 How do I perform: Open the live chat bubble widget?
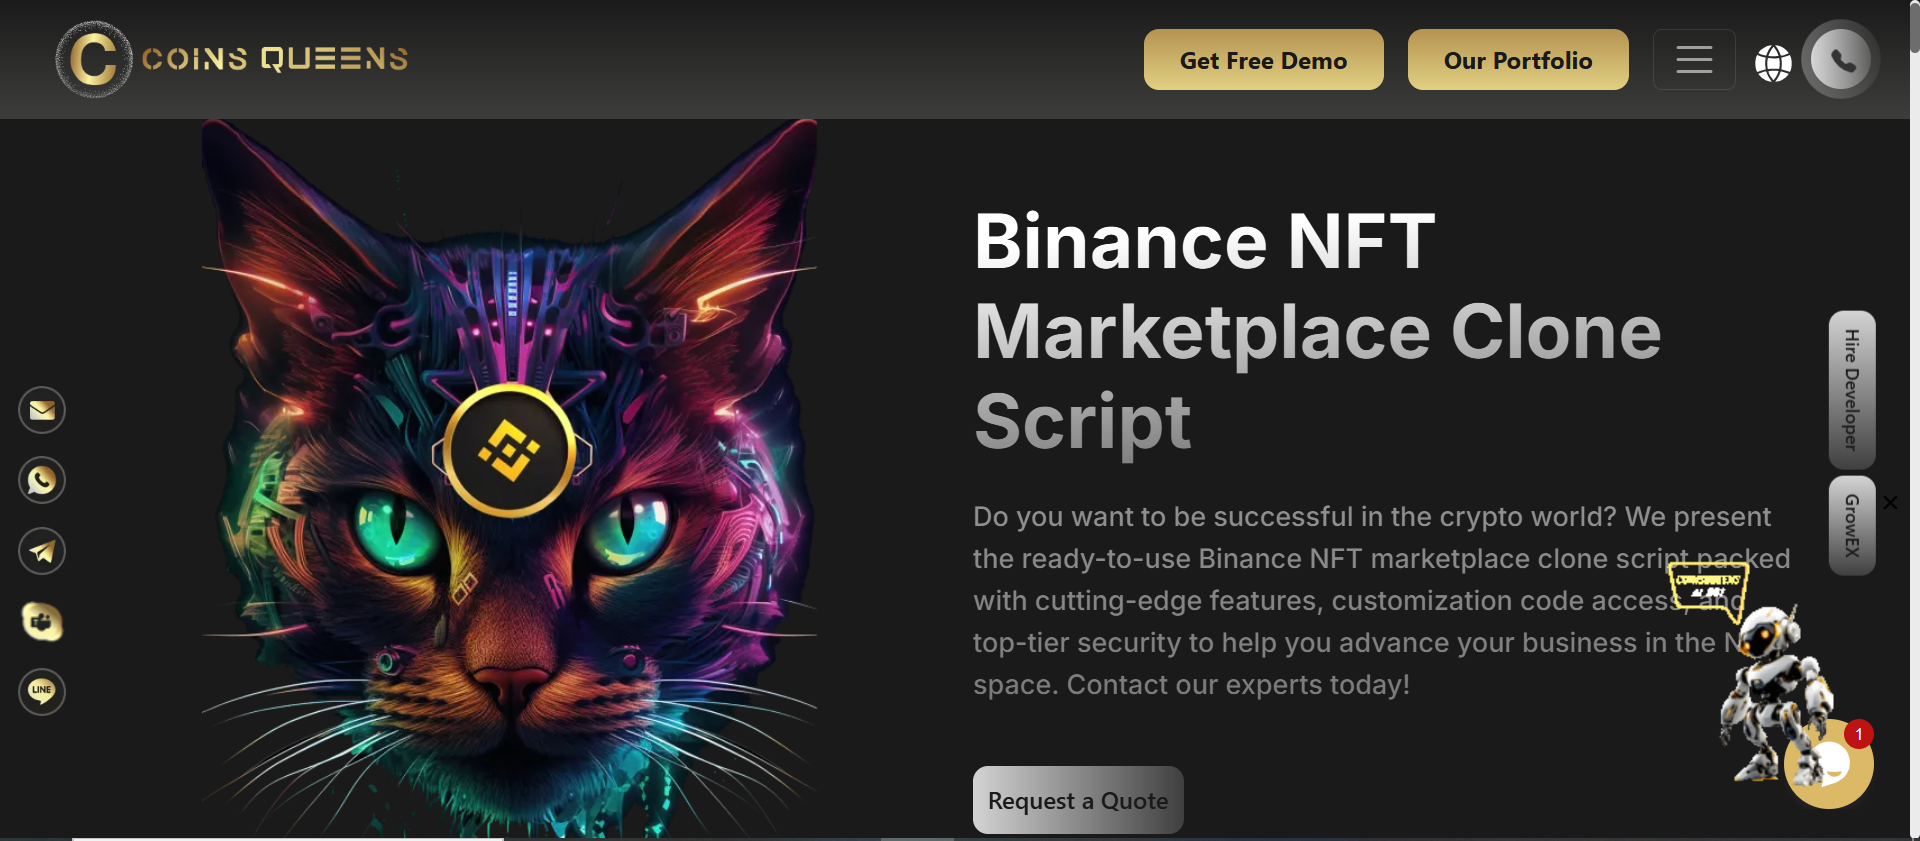(1829, 764)
